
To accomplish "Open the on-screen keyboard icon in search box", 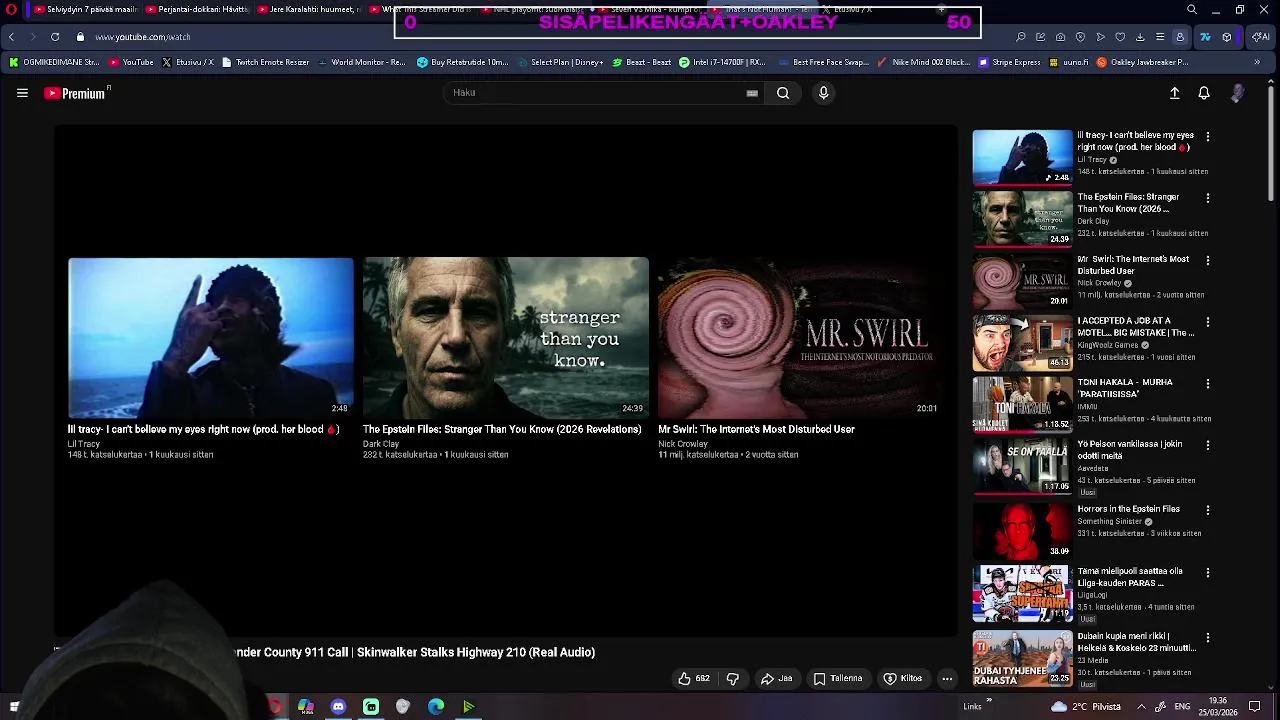I will coord(752,93).
